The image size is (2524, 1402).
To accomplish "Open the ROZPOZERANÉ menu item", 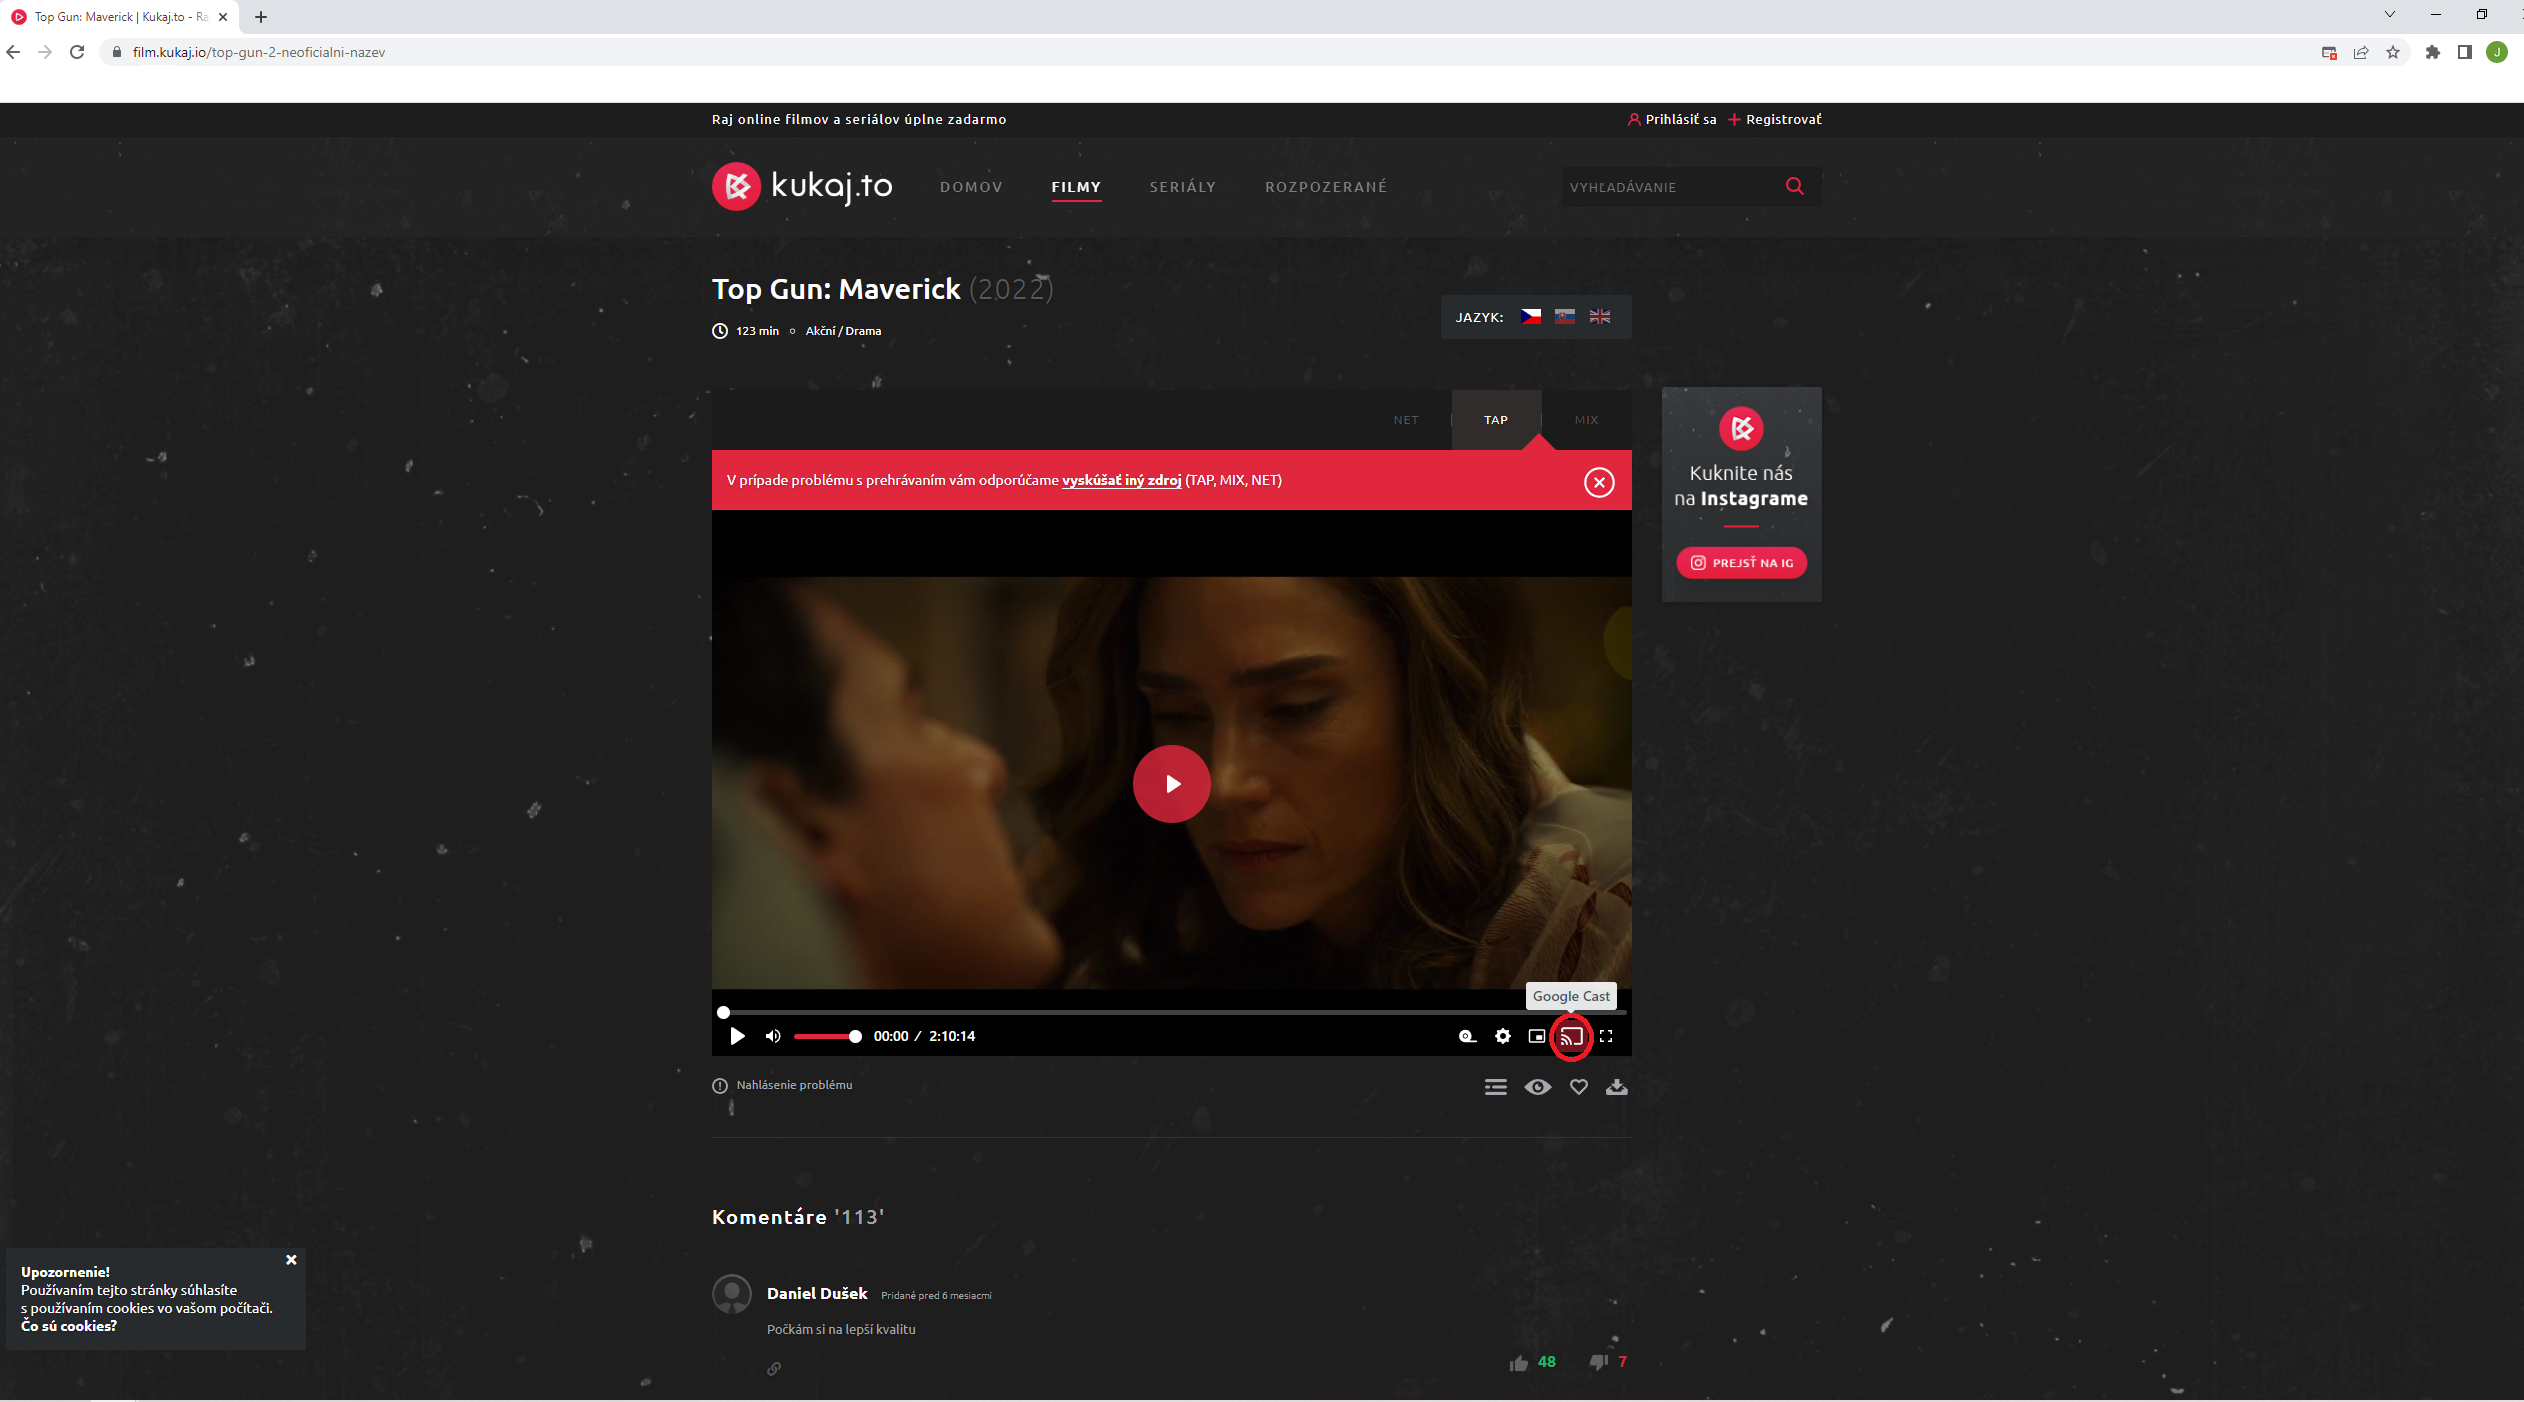I will point(1326,188).
